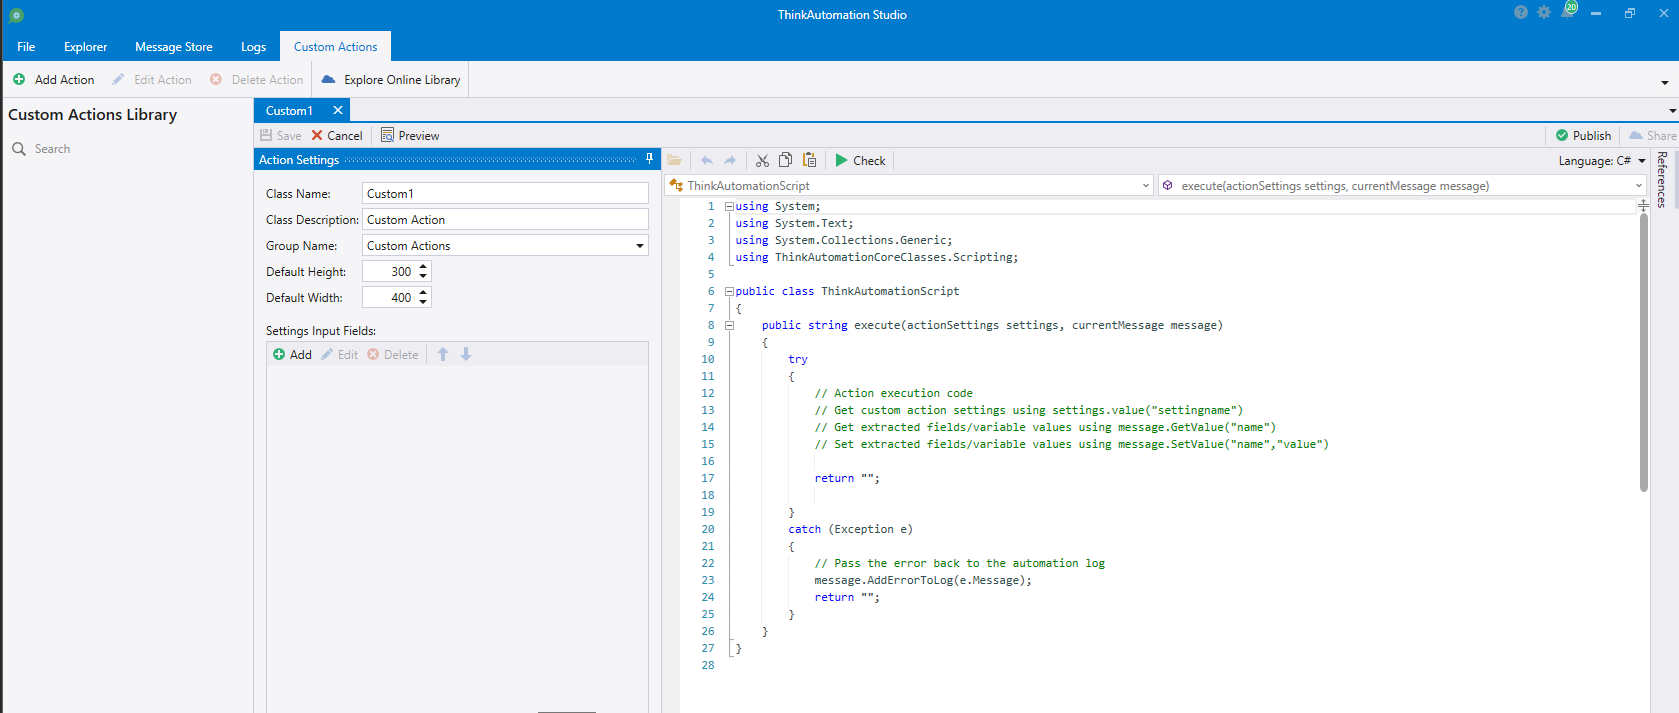Click 'using ThinkAutomationCoreClasses.Scripting;' line

[876, 257]
